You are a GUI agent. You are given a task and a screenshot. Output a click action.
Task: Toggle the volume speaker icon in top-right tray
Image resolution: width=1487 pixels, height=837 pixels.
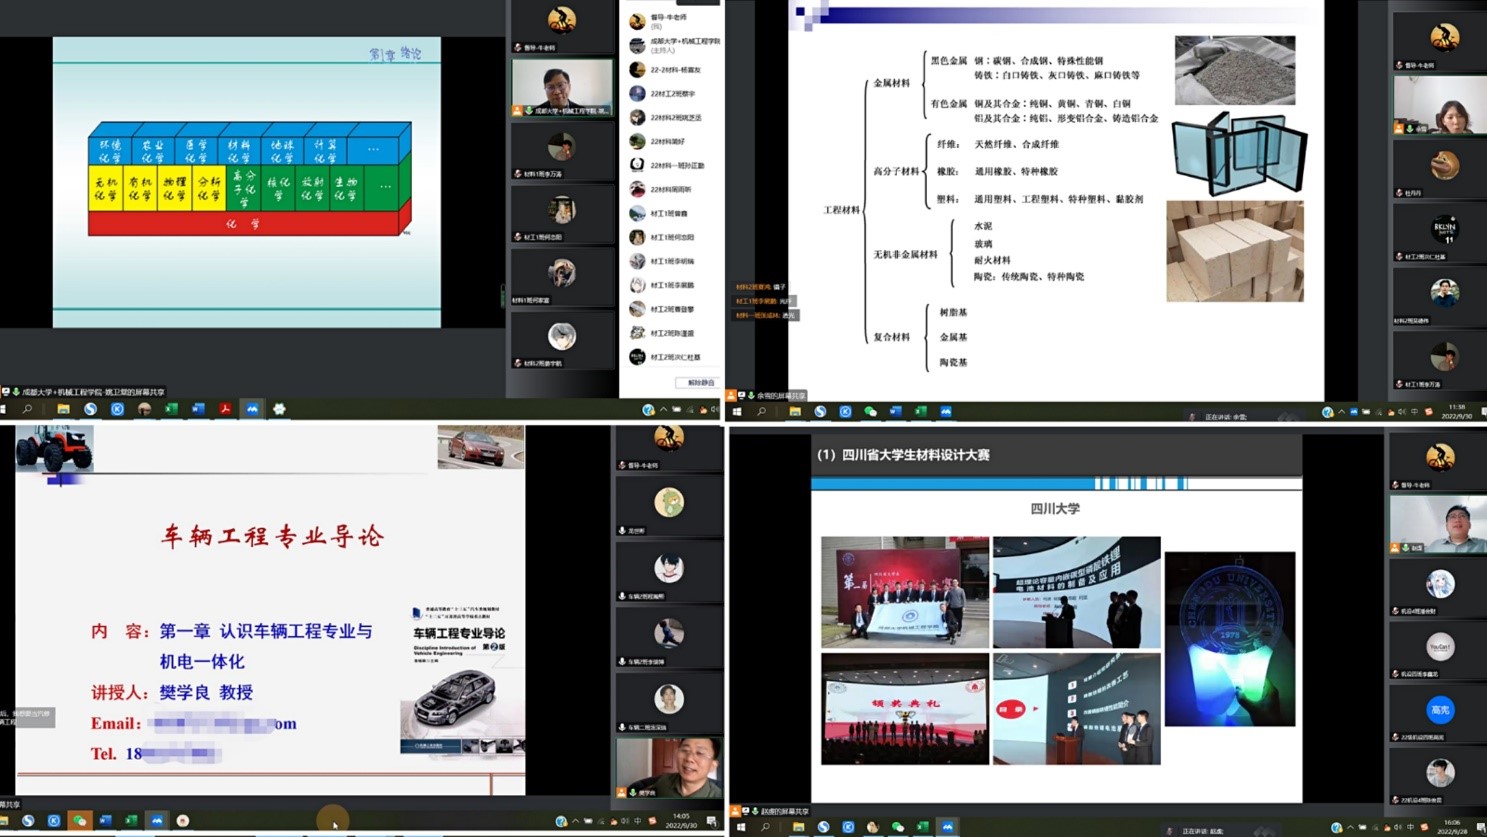pos(1401,412)
